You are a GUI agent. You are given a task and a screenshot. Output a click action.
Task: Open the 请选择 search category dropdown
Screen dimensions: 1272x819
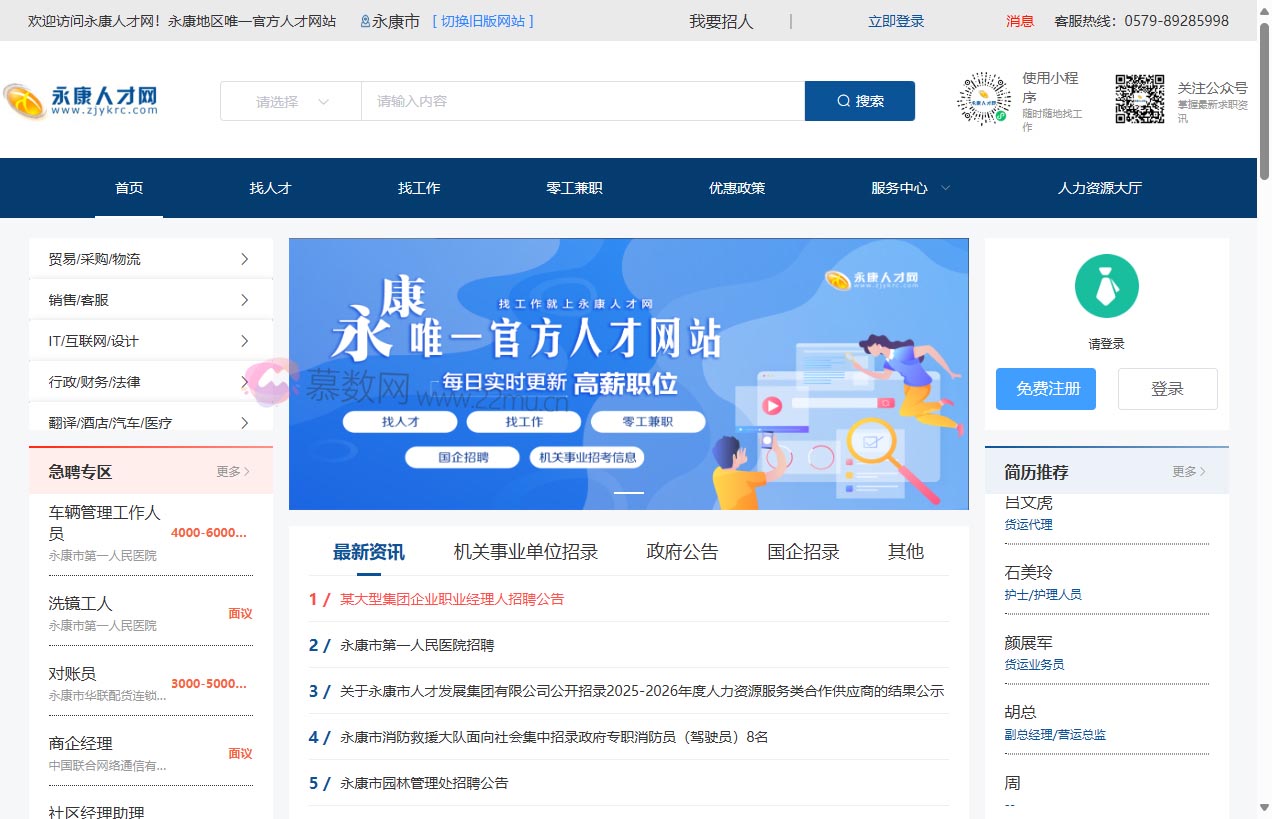click(289, 101)
